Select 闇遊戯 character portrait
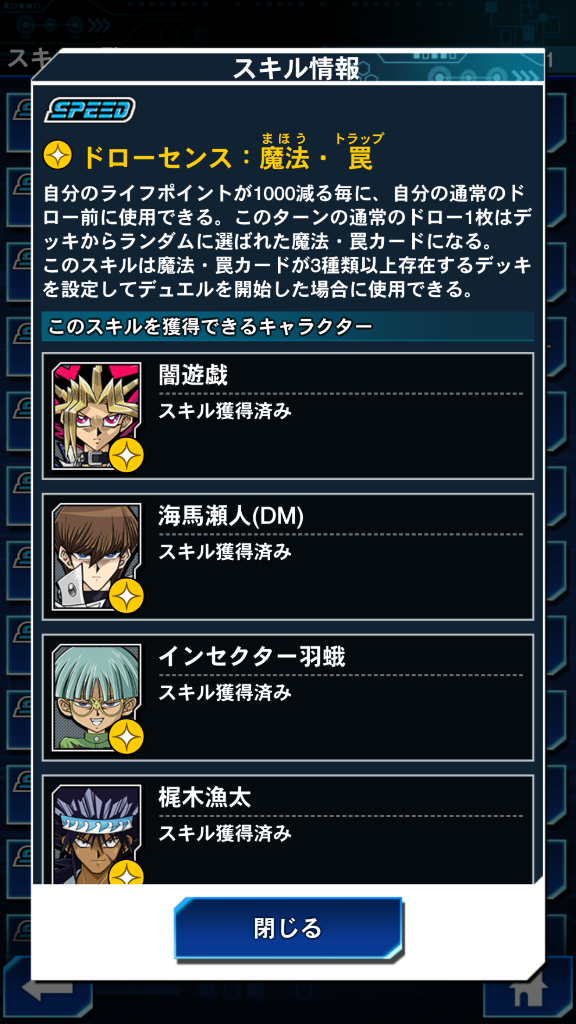Screen dimensions: 576x1024 click(97, 415)
